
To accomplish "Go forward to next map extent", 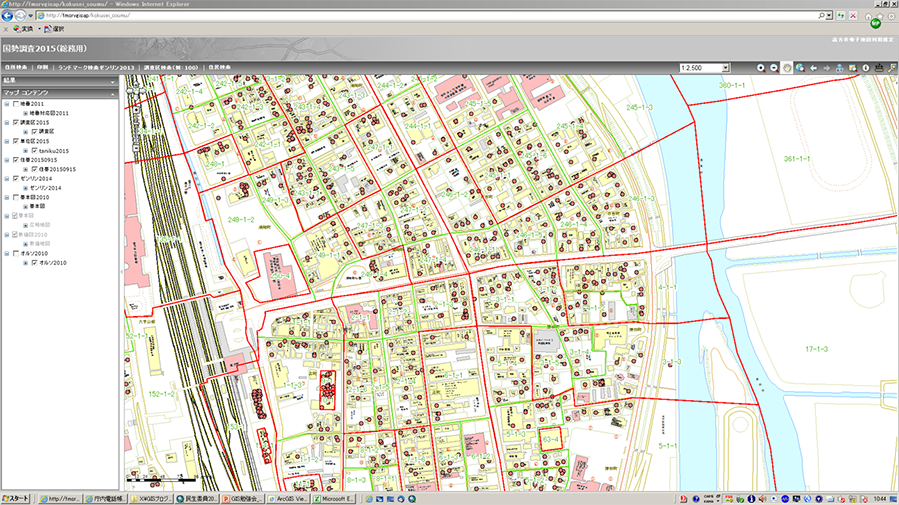I will point(826,67).
